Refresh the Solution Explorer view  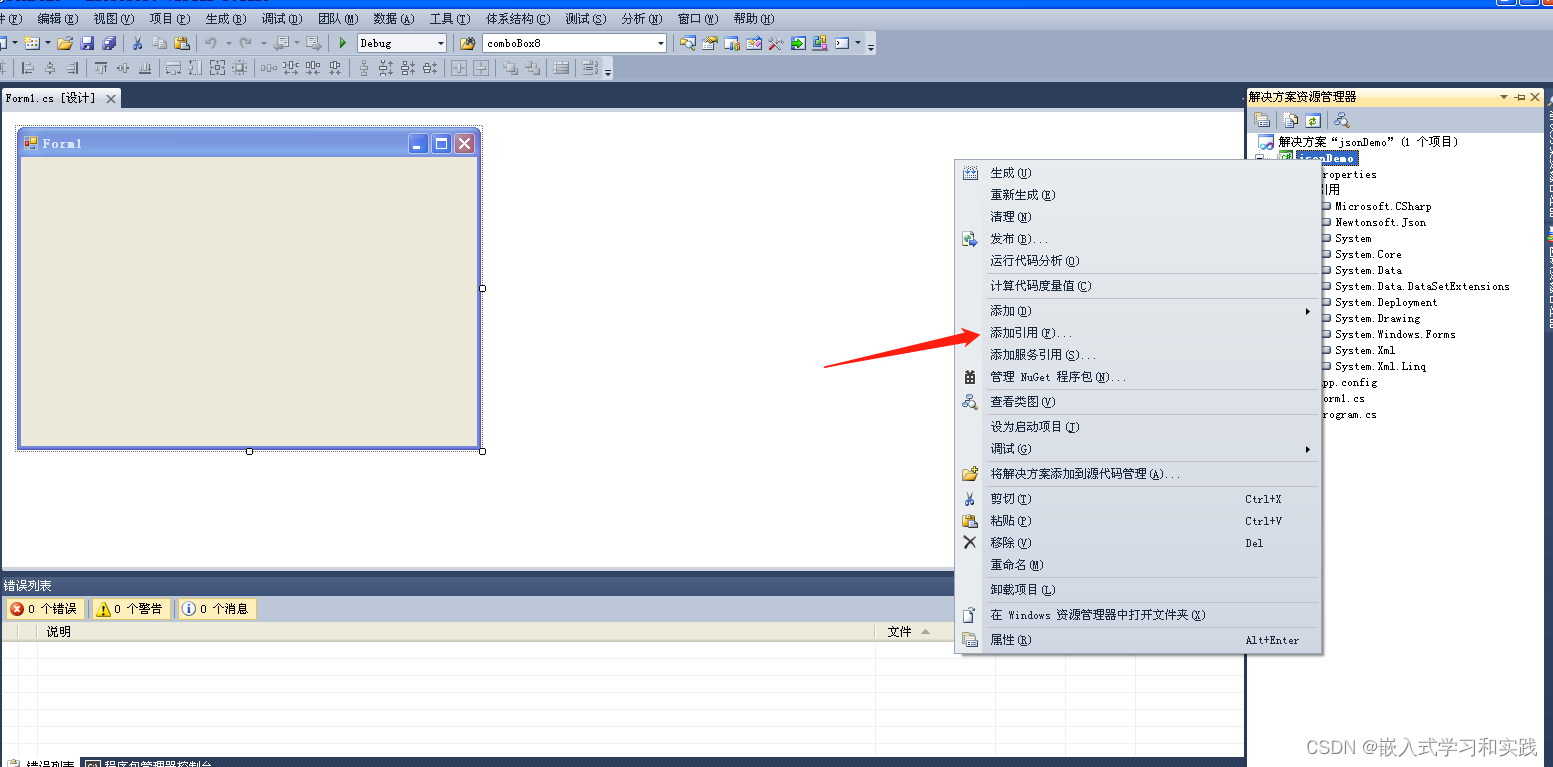(x=1313, y=120)
